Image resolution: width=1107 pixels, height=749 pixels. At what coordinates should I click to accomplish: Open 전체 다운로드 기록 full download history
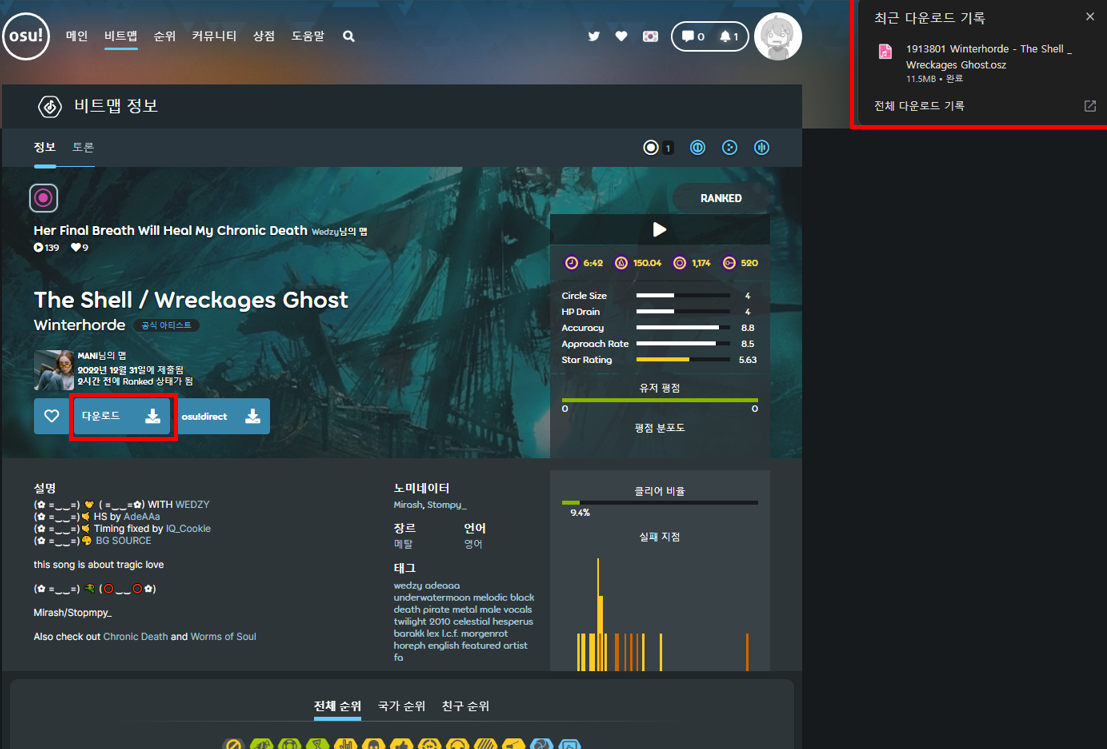919,106
